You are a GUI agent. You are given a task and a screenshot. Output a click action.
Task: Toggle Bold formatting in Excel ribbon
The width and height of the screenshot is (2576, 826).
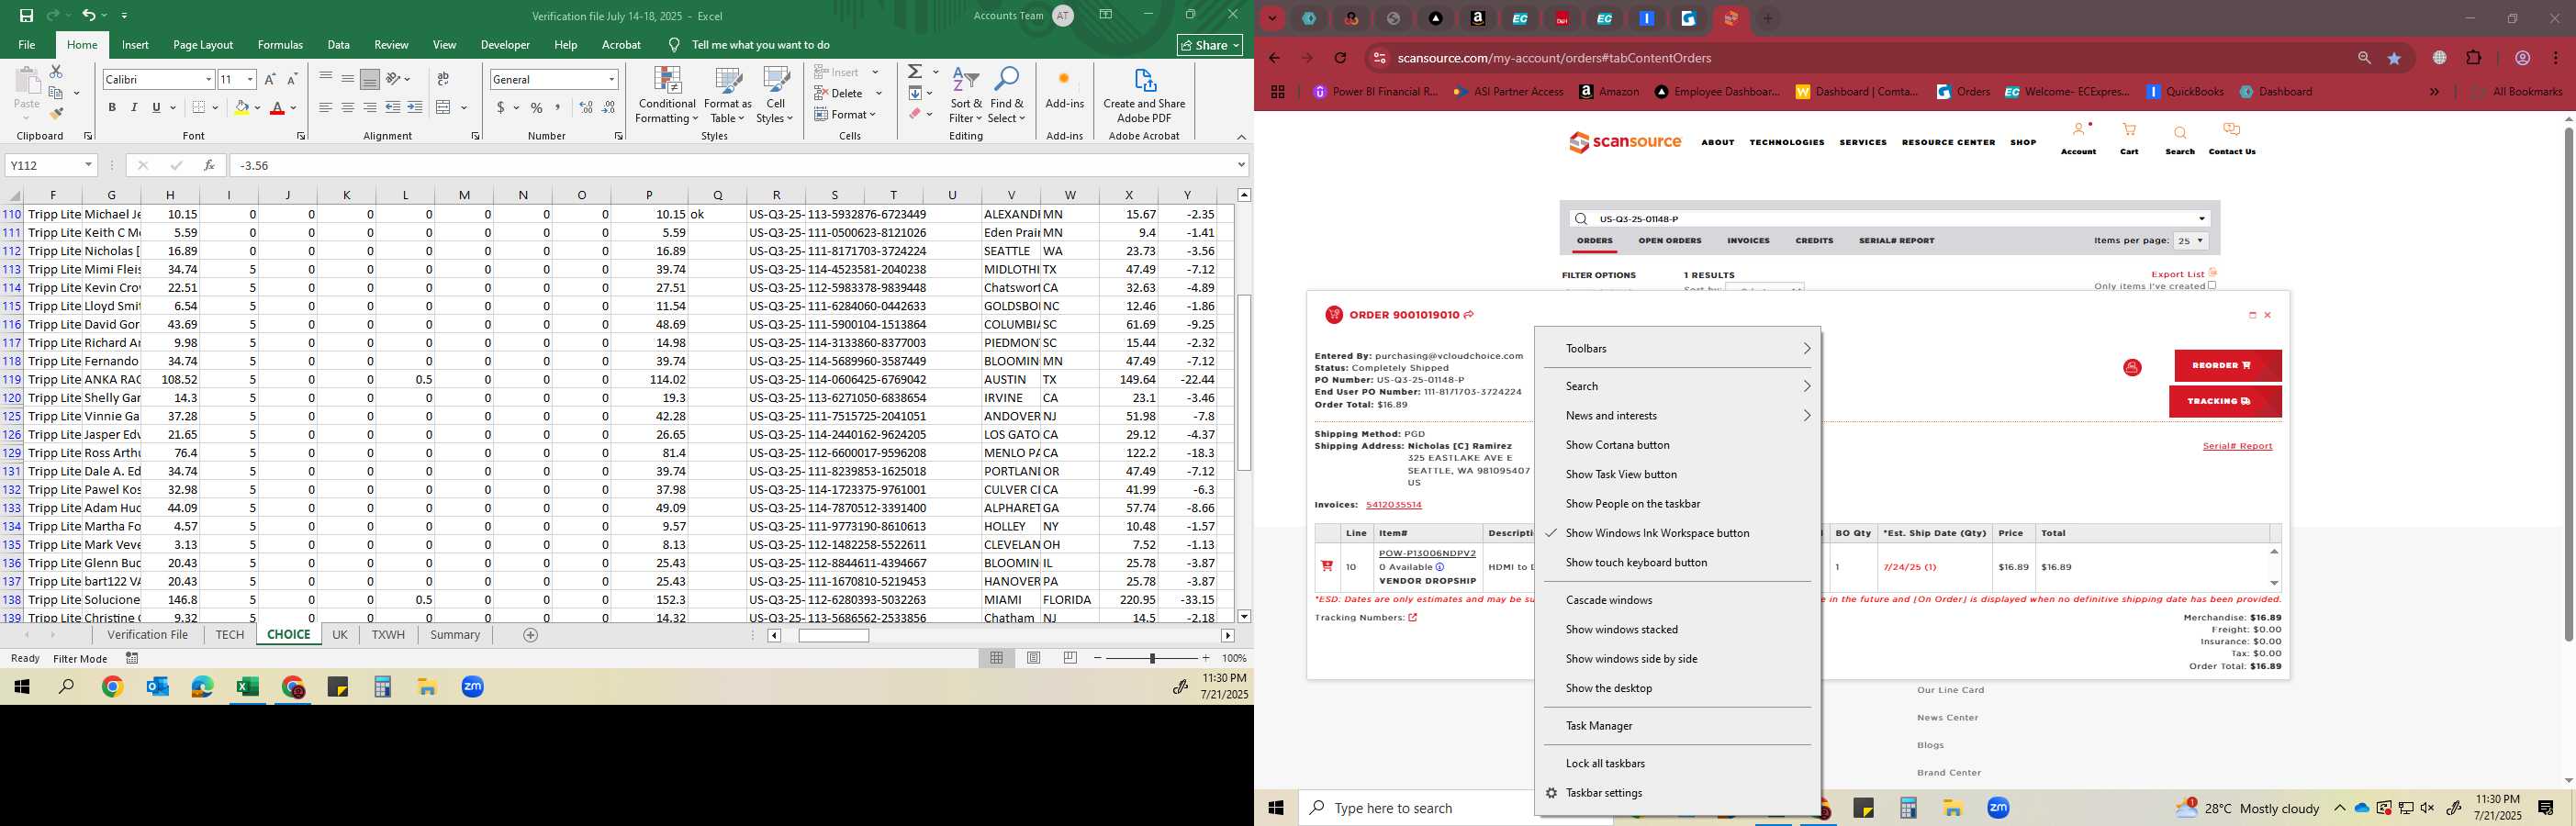pyautogui.click(x=112, y=107)
